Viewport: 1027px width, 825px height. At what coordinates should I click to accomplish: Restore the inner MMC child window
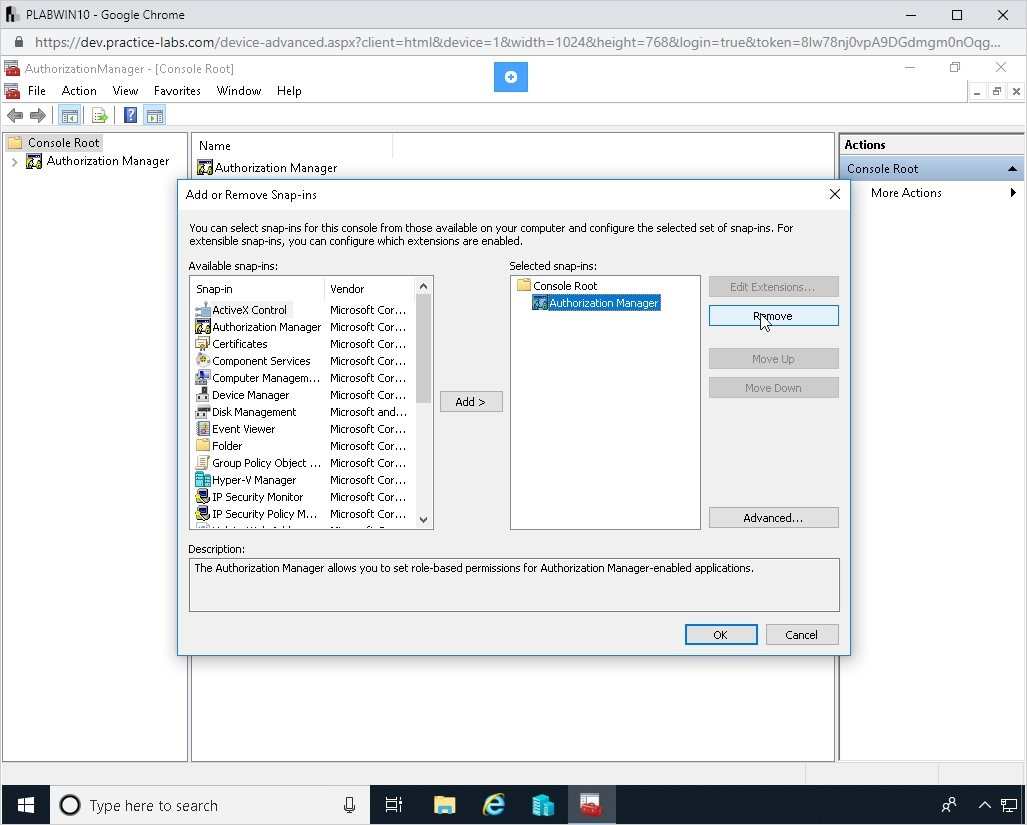pos(996,92)
